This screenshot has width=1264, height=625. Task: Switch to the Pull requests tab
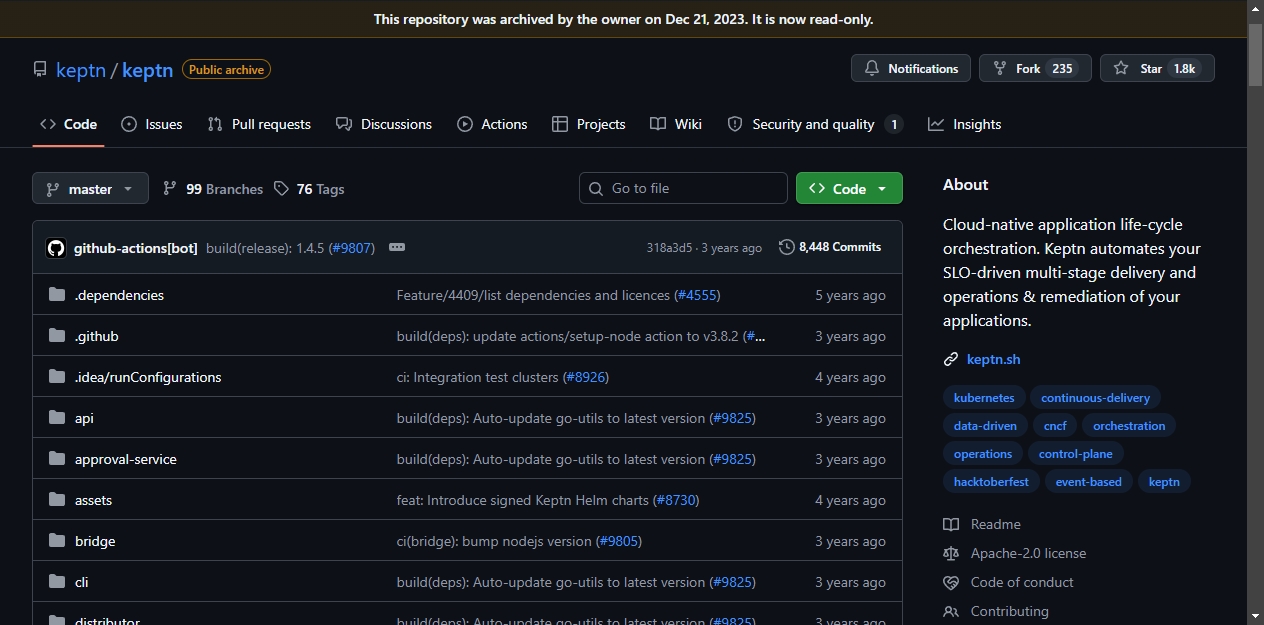tap(259, 124)
